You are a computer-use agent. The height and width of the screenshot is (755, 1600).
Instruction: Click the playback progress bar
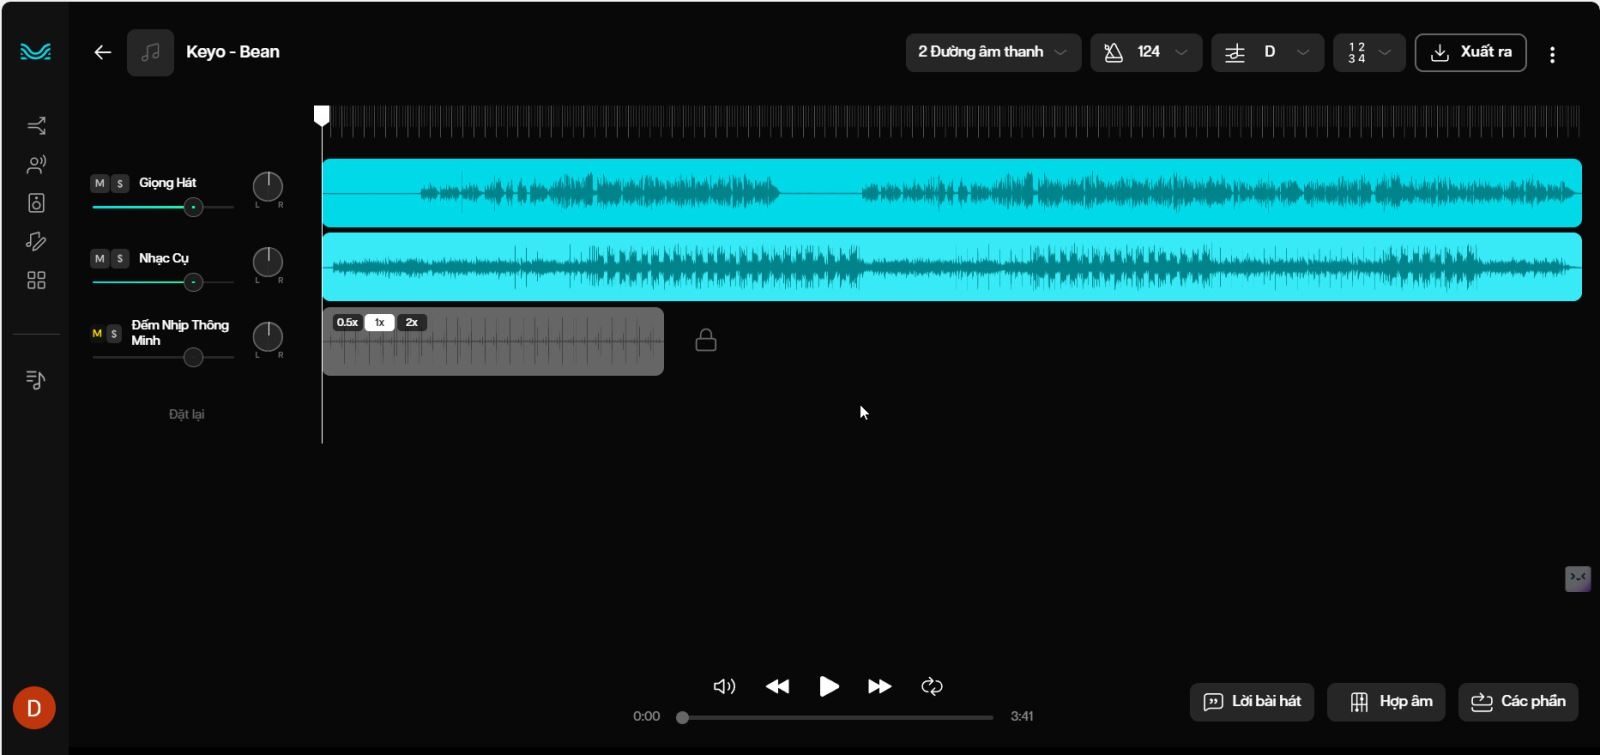click(x=835, y=717)
